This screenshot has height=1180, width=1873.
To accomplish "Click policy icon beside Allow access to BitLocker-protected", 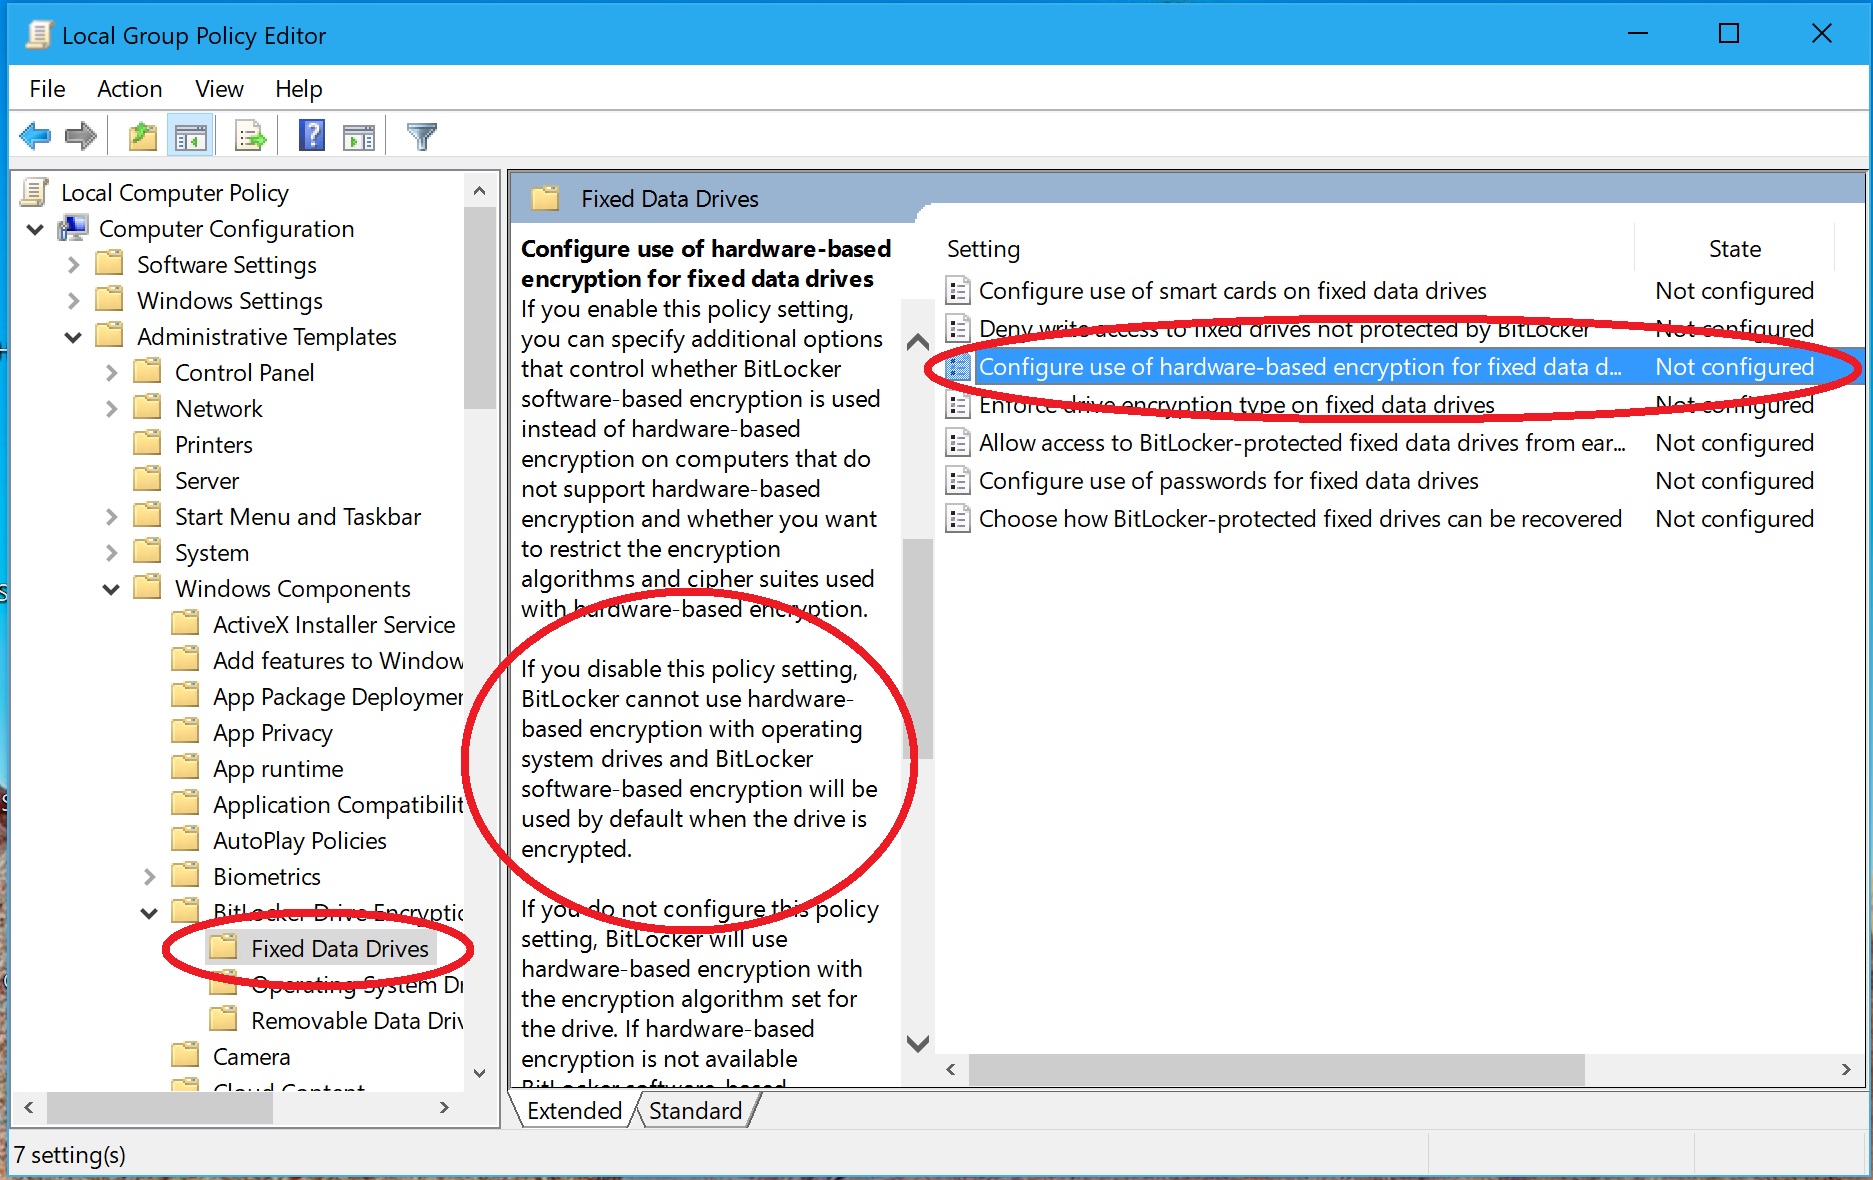I will tap(958, 443).
